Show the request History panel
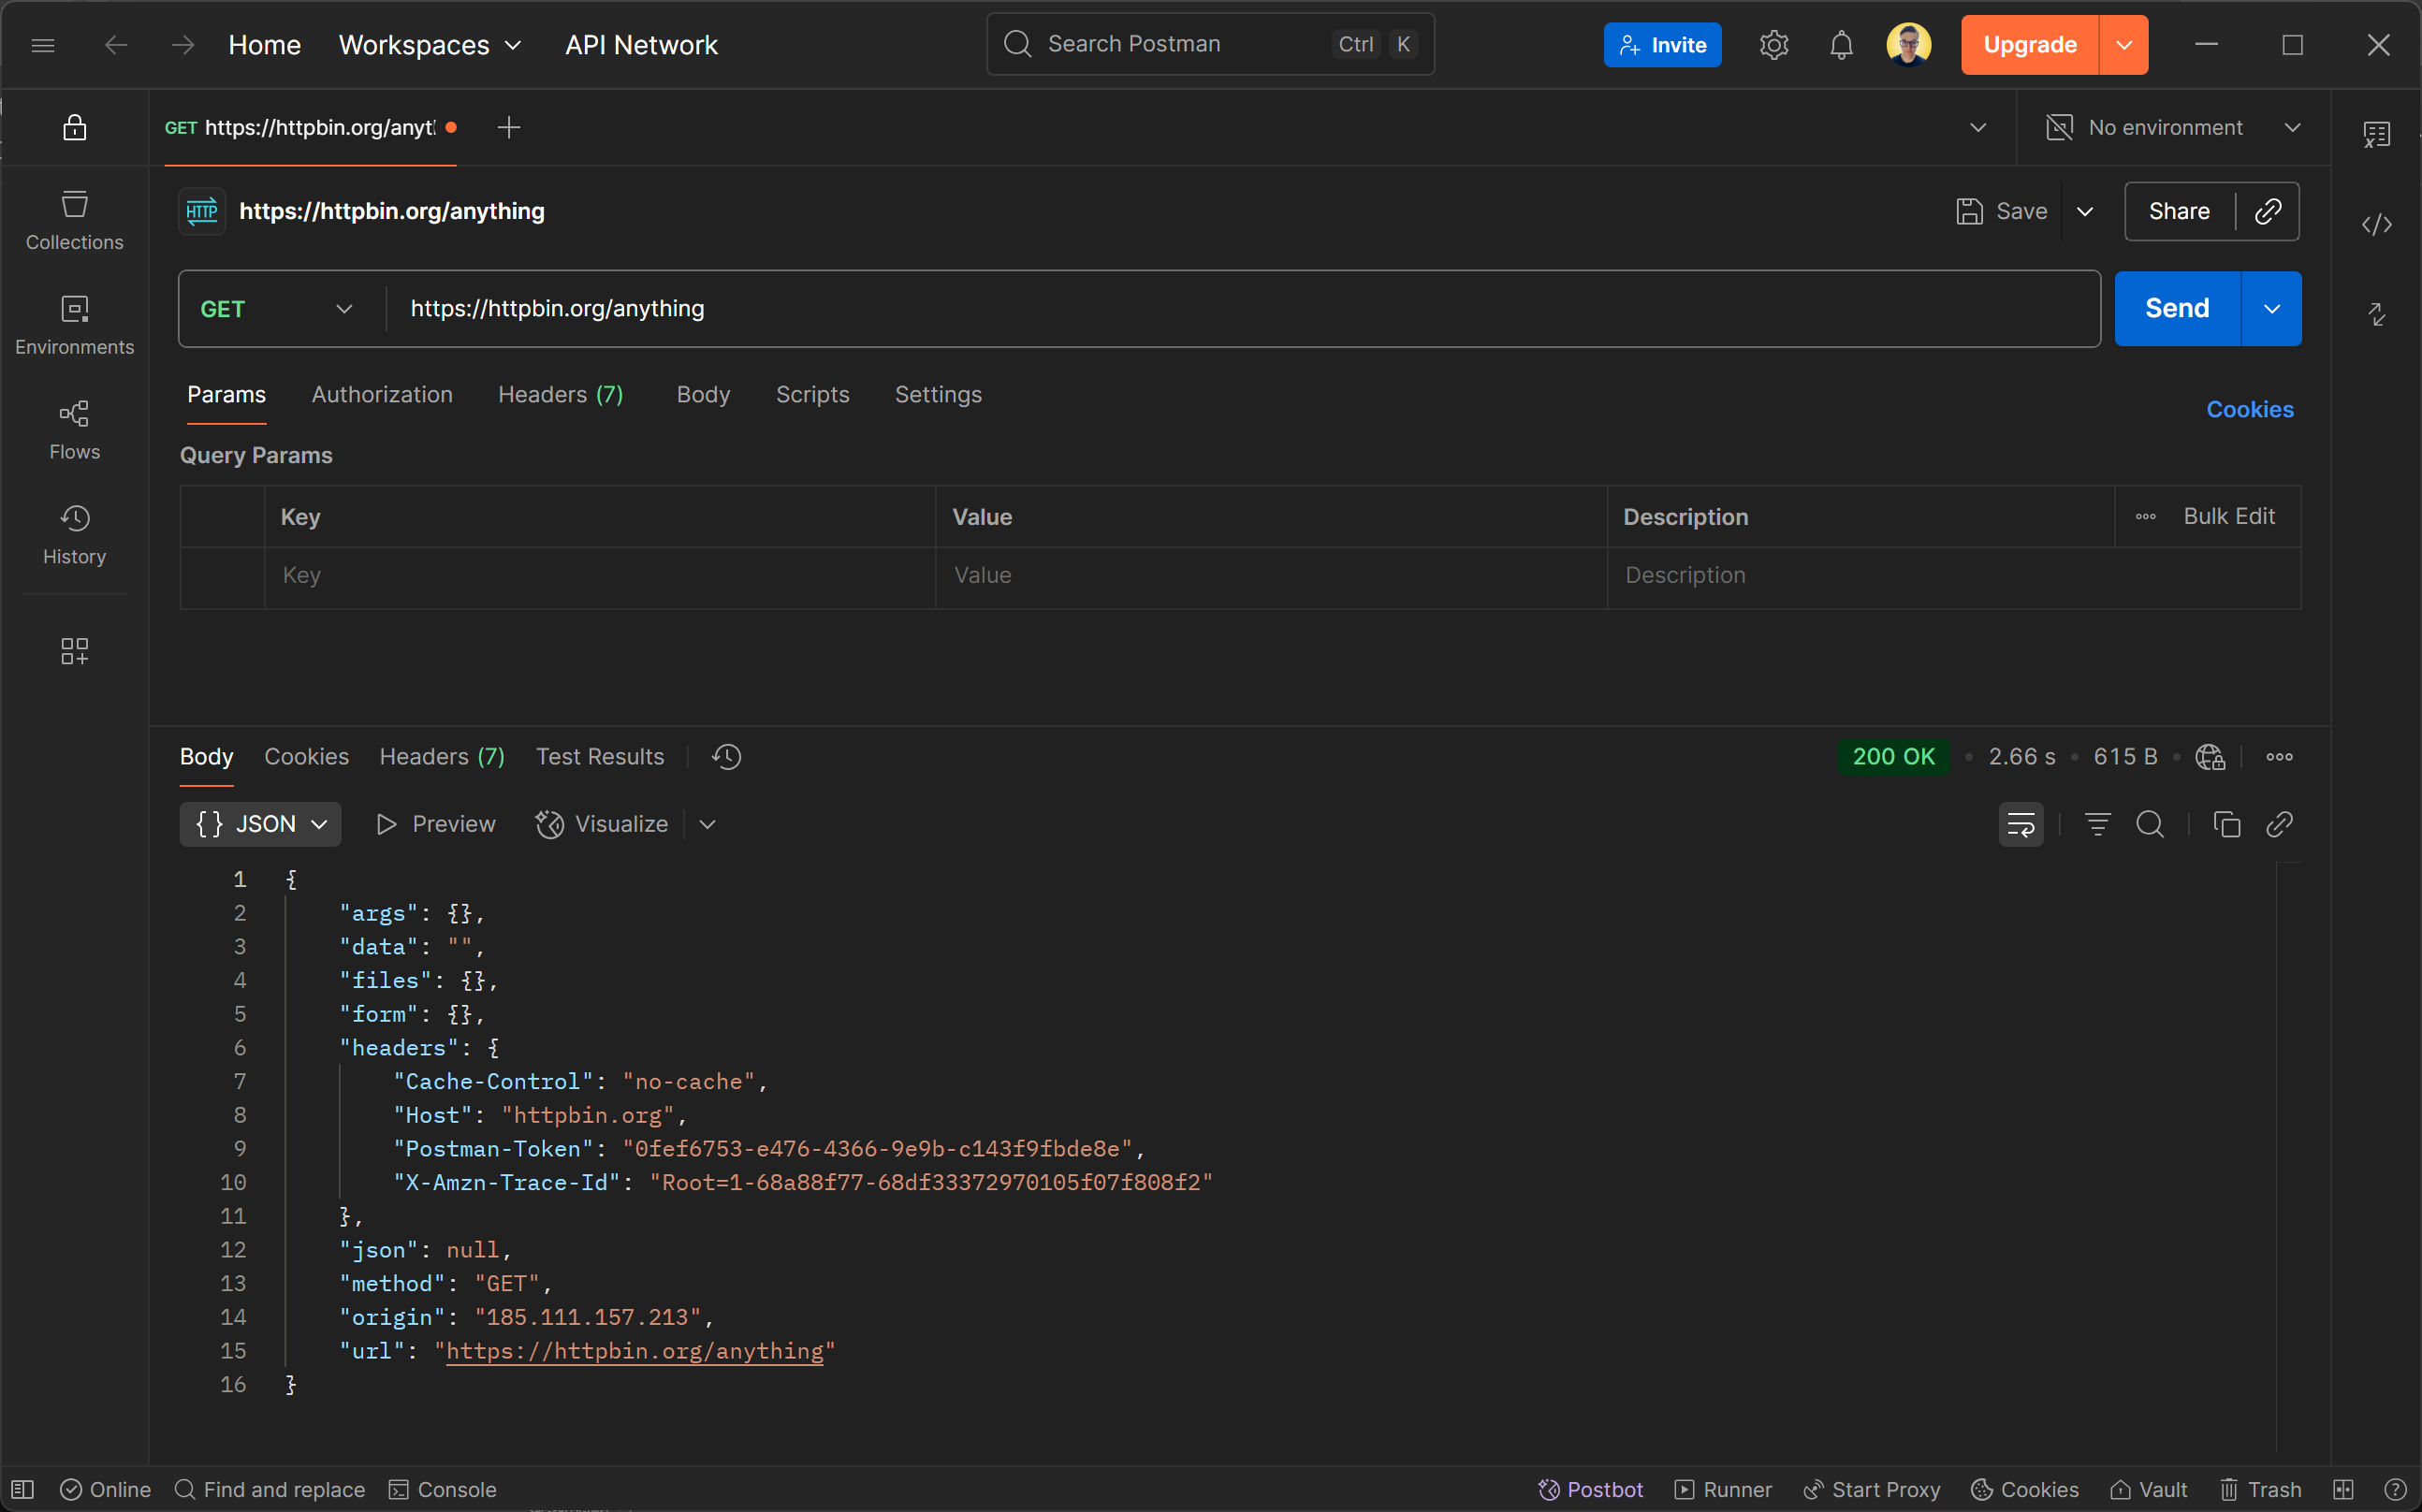This screenshot has width=2422, height=1512. click(x=74, y=535)
